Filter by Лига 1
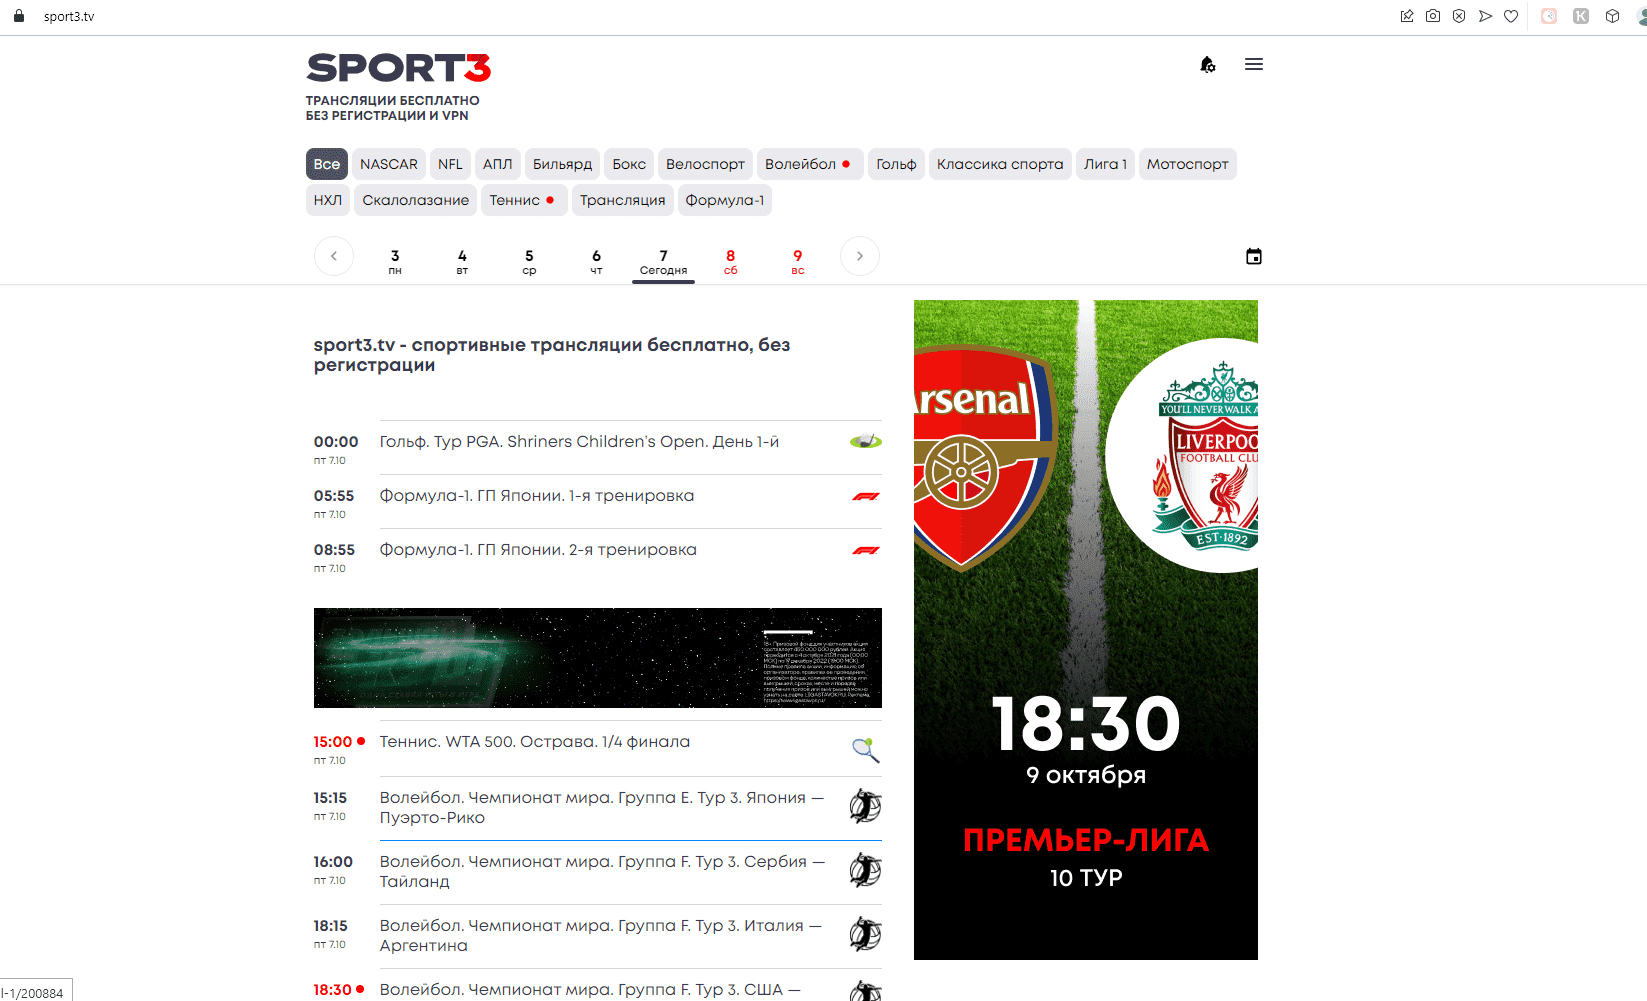This screenshot has width=1647, height=1001. (1105, 164)
